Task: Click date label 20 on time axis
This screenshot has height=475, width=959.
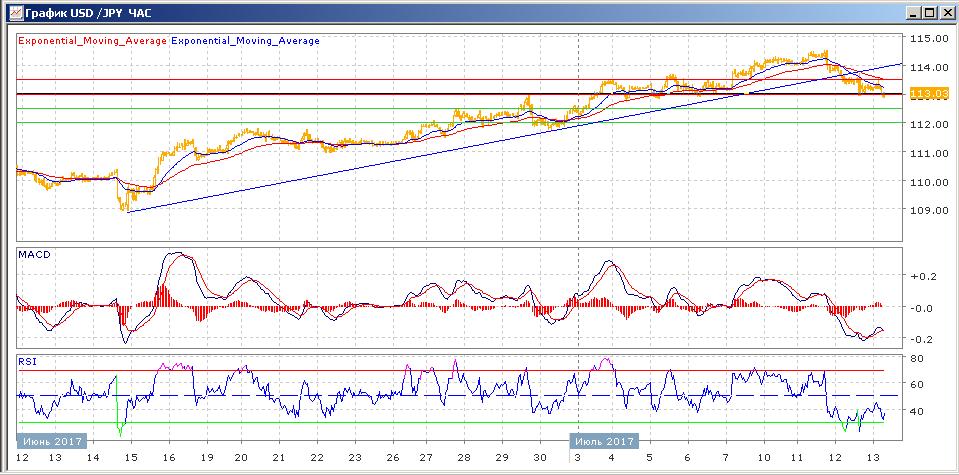Action: tap(242, 458)
